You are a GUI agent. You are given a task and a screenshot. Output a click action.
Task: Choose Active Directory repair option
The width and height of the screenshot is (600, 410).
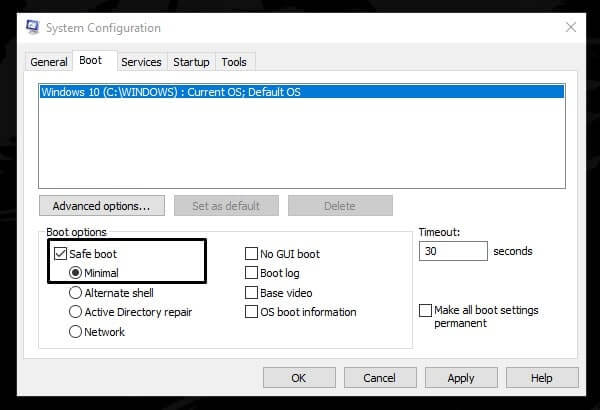(75, 312)
